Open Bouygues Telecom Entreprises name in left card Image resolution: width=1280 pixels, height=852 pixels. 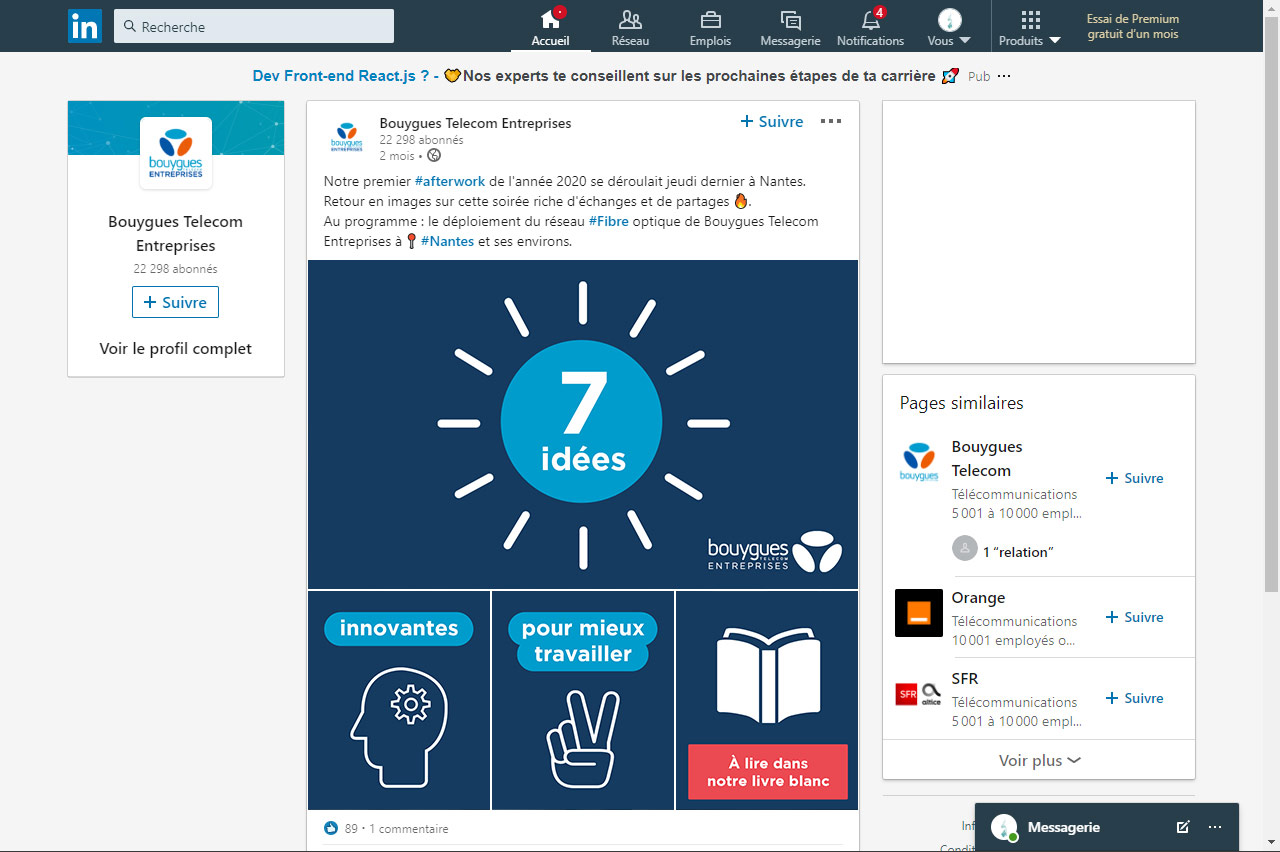coord(176,233)
